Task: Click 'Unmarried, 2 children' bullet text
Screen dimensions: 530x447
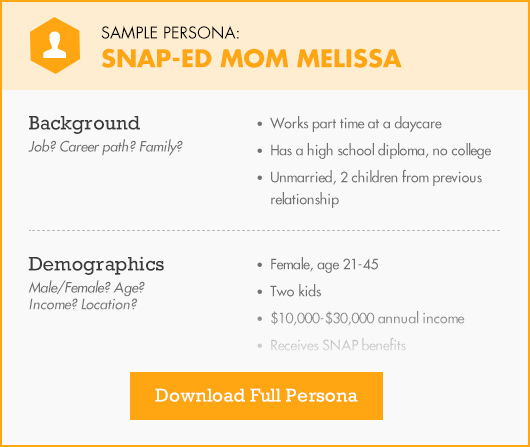Action: [376, 178]
